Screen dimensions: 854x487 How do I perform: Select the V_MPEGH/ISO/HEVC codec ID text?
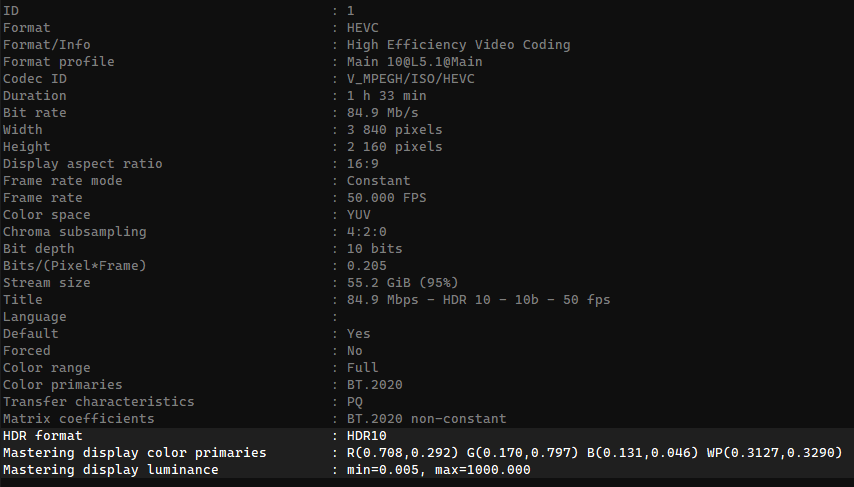tap(410, 79)
